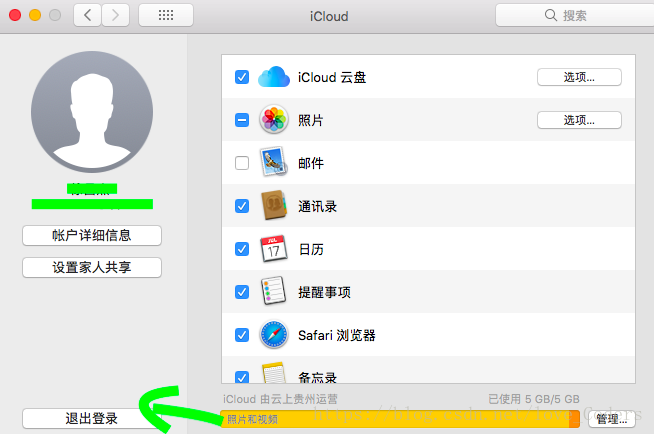
Task: Click the Reminders list icon
Action: [x=274, y=291]
